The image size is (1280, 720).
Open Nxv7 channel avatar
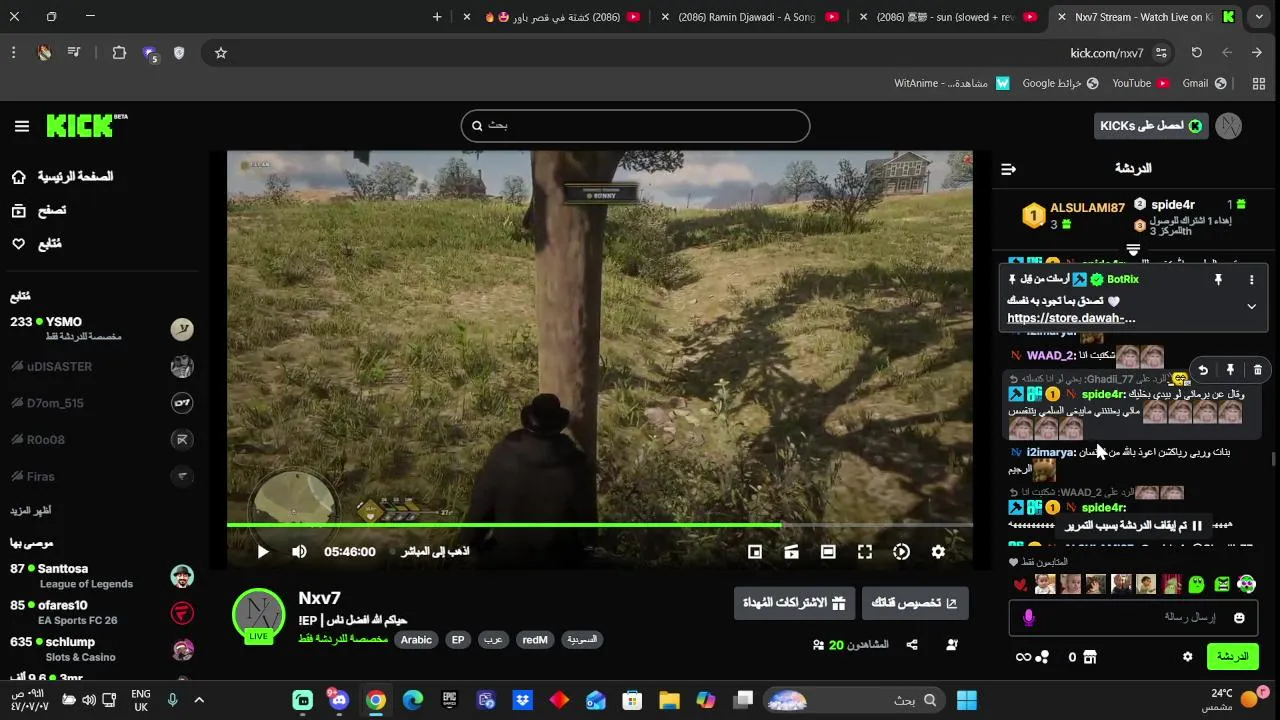click(x=259, y=614)
